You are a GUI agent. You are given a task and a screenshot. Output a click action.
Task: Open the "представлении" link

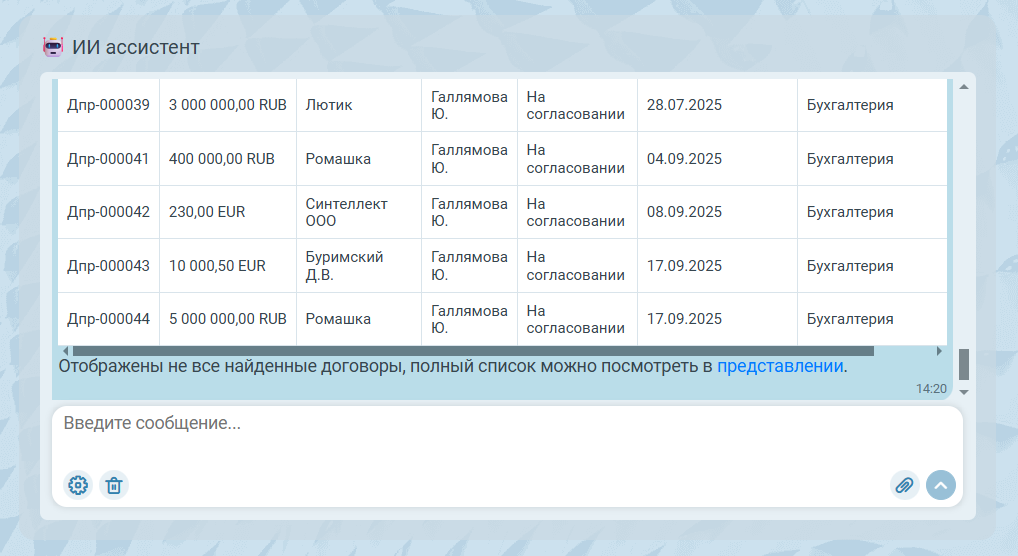(x=780, y=366)
